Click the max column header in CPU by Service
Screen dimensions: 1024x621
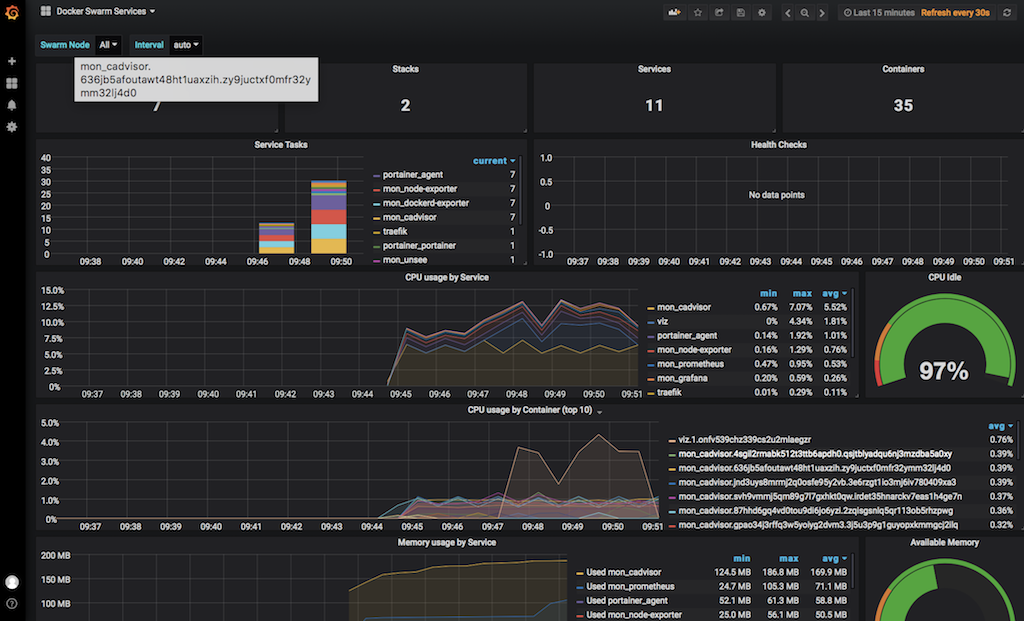803,294
